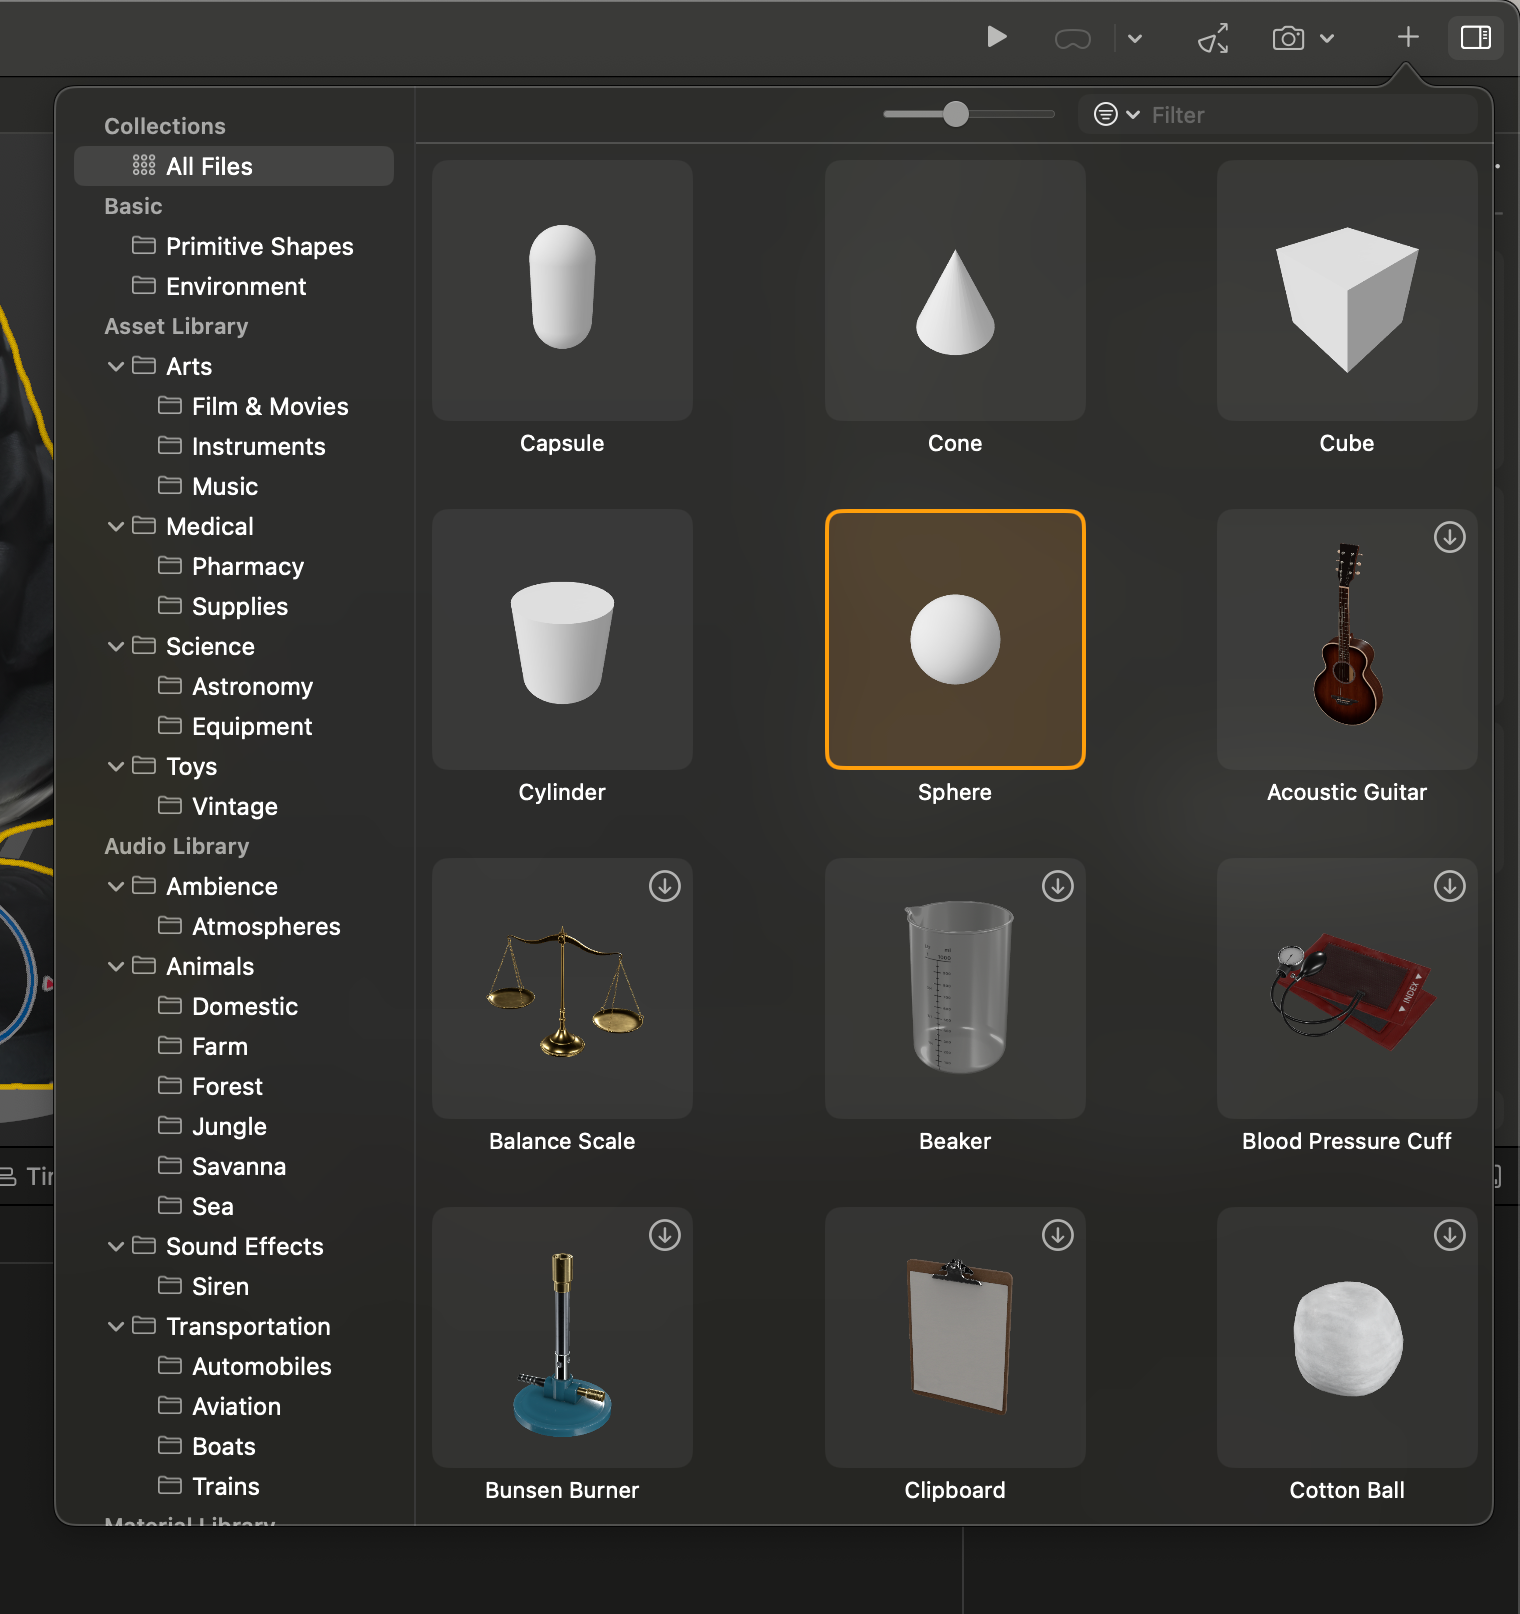Viewport: 1520px width, 1614px height.
Task: Select the Pharmacy folder
Action: [231, 566]
